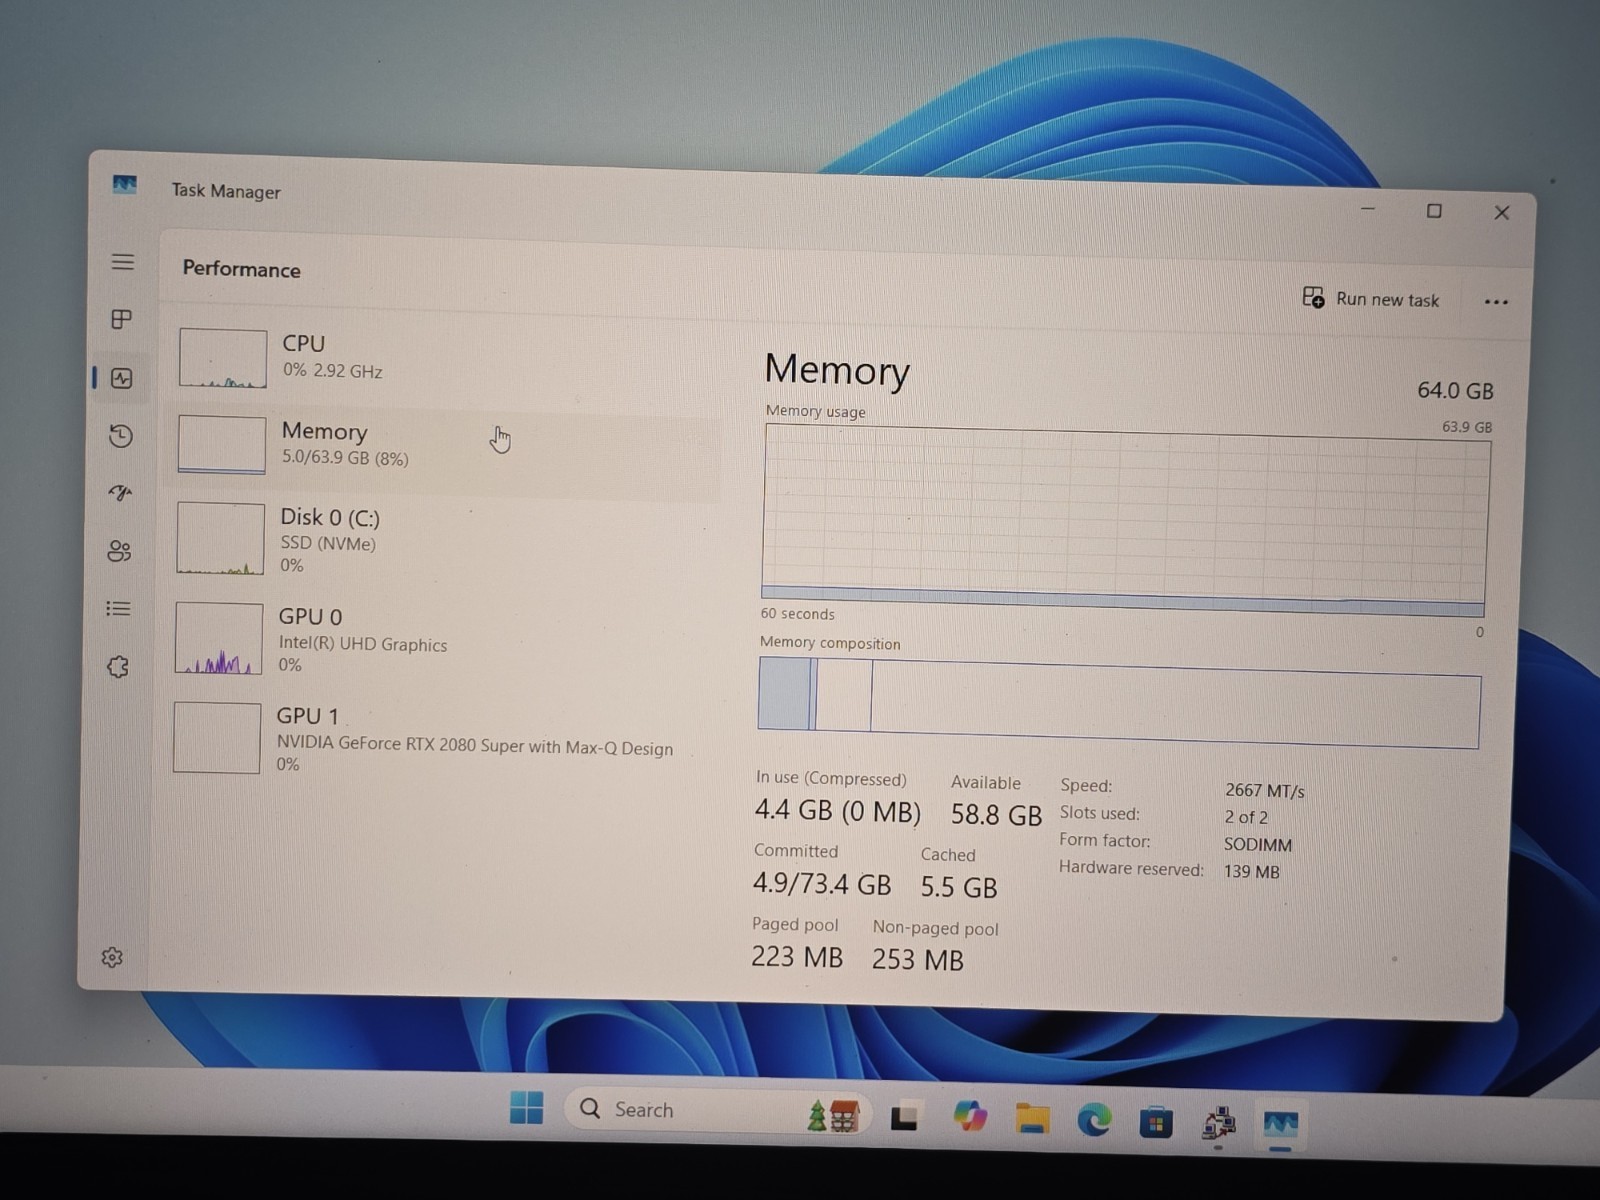Open the Processes page icon in sidebar

coord(122,319)
